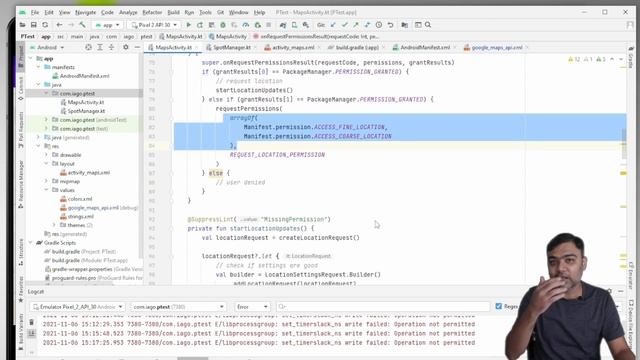This screenshot has height=360, width=640.
Task: Switch to SpotManager.kt editor tab
Action: pyautogui.click(x=231, y=47)
